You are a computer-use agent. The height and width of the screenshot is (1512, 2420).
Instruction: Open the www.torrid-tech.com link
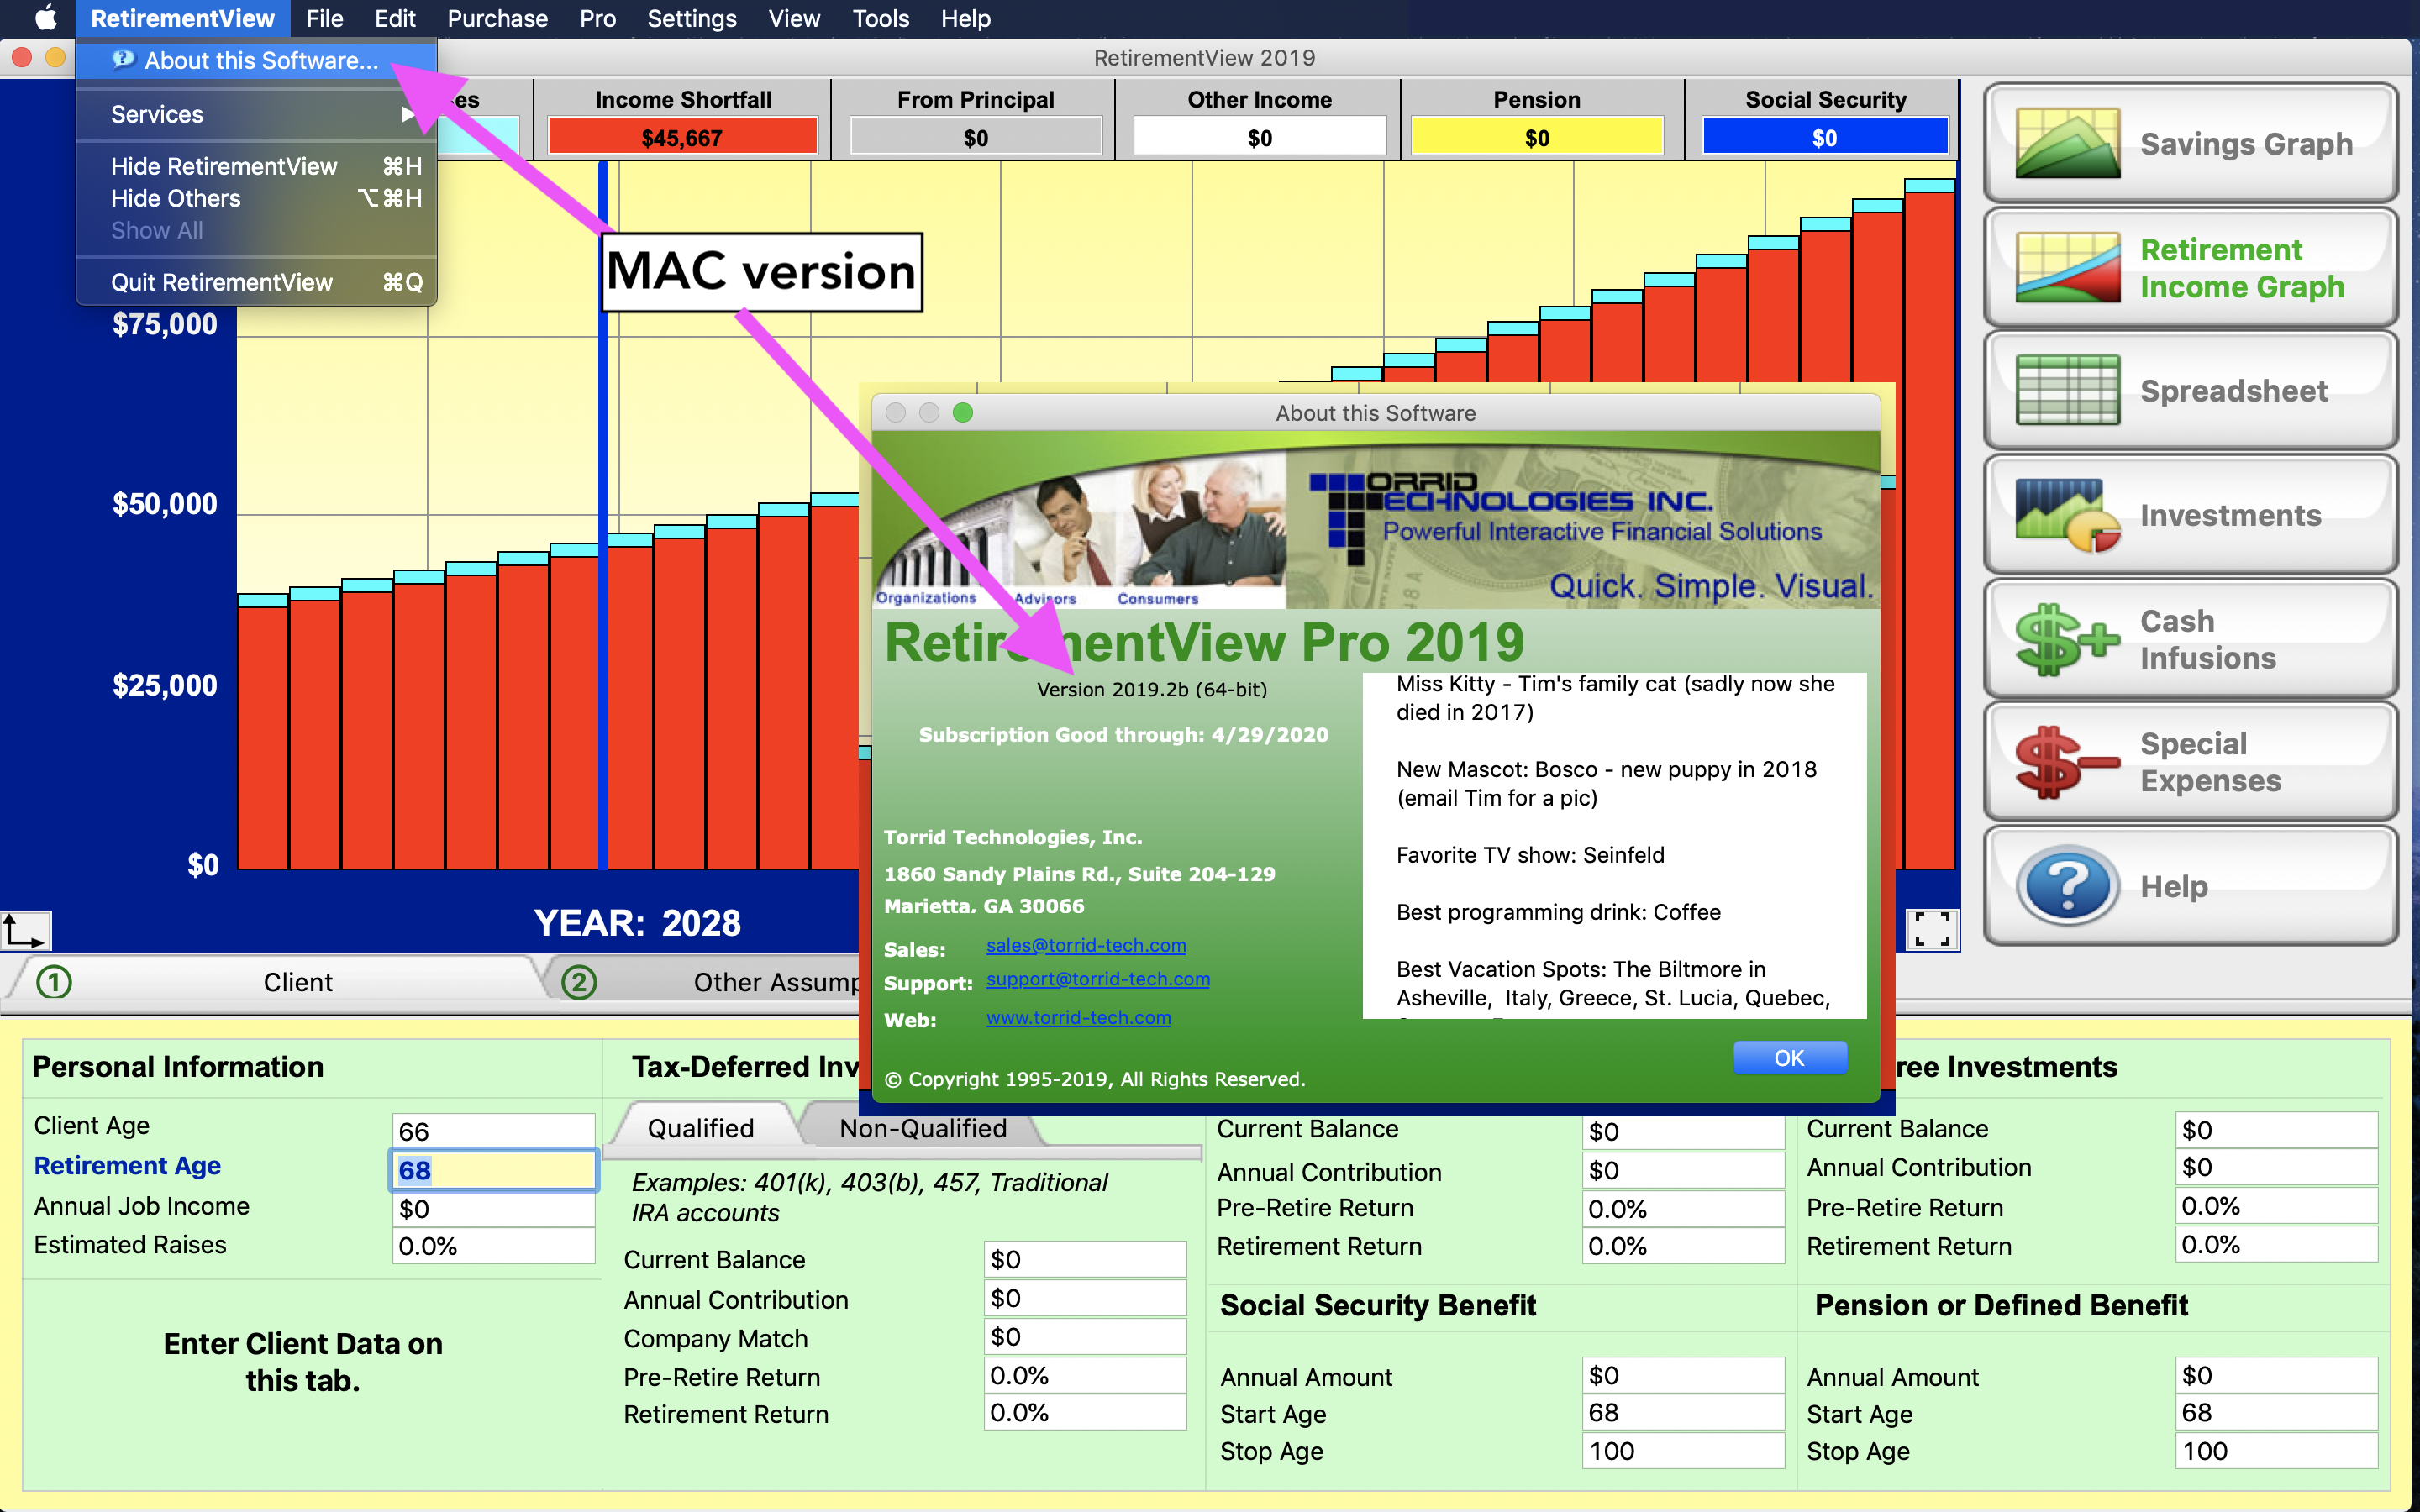(x=1078, y=1017)
